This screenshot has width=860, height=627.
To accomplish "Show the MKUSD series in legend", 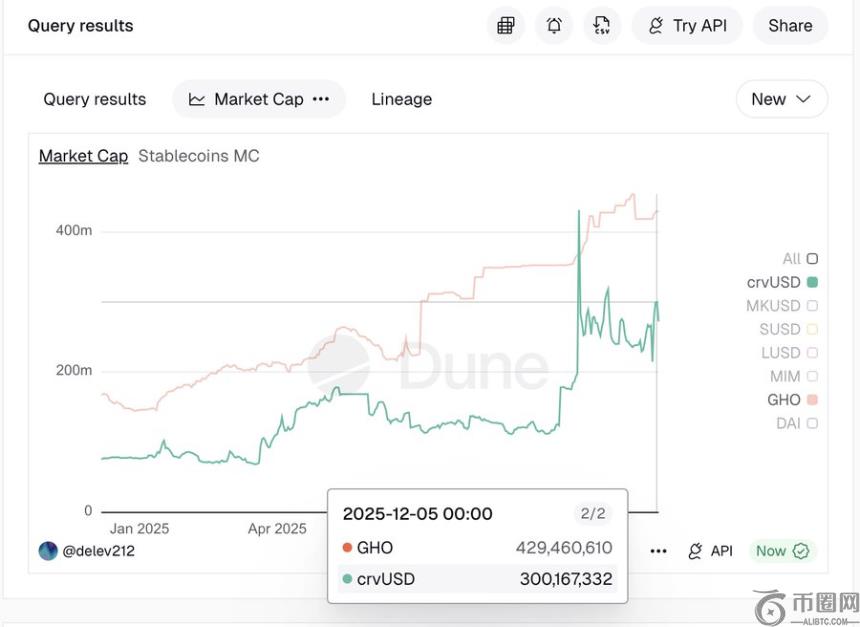I will point(812,306).
